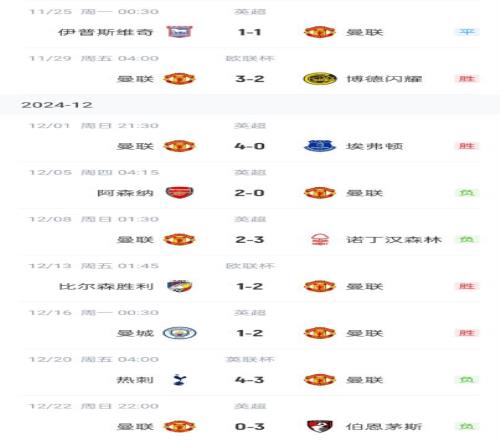Click the Bodø/Glimt yellow club crest
Image resolution: width=500 pixels, height=440 pixels.
319,79
